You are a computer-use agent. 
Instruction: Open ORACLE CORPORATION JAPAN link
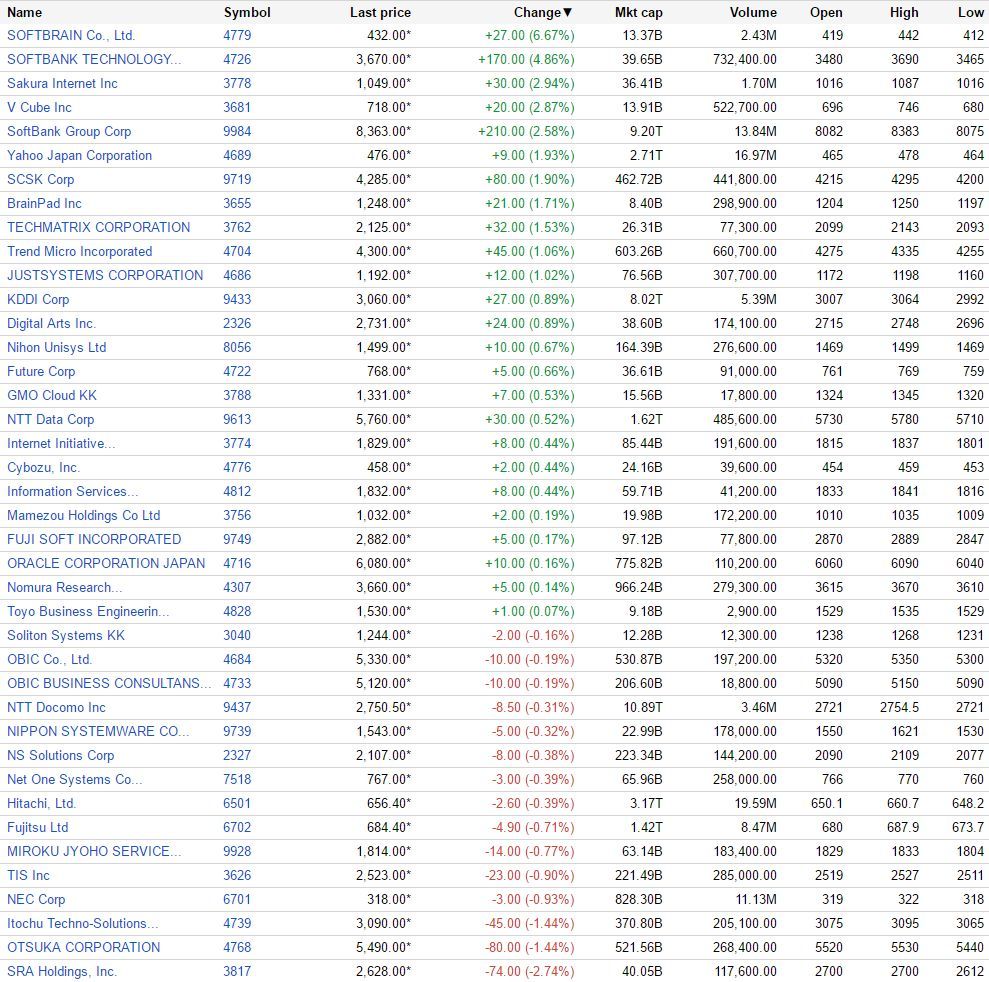tap(106, 563)
